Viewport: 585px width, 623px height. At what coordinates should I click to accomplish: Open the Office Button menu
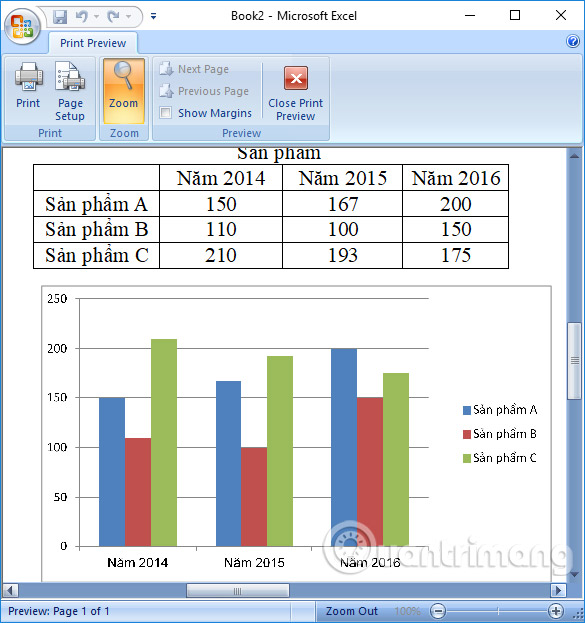[x=23, y=27]
